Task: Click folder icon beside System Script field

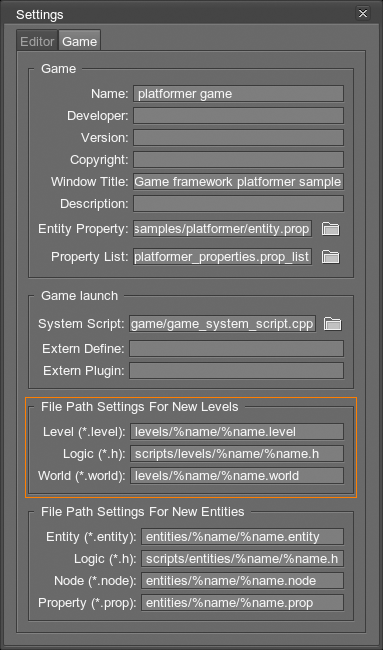Action: point(332,324)
